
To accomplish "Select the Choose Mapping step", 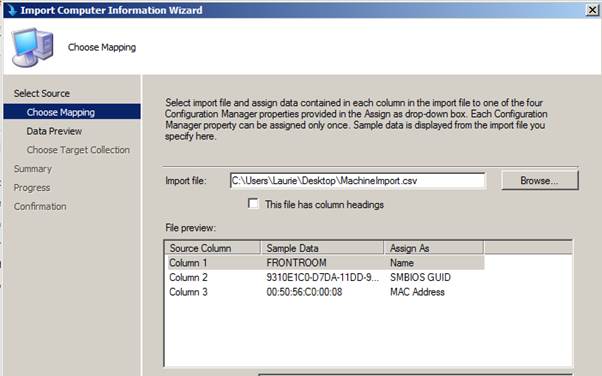I will [72, 112].
